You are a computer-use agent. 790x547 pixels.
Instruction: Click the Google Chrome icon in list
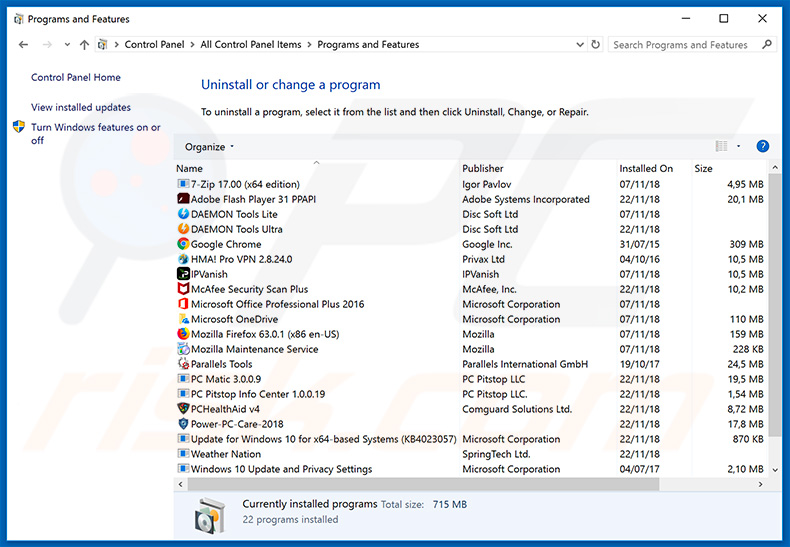[x=183, y=244]
